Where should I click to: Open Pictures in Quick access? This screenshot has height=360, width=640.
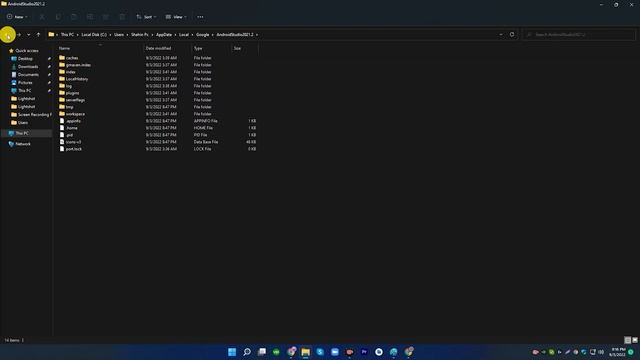pyautogui.click(x=25, y=82)
